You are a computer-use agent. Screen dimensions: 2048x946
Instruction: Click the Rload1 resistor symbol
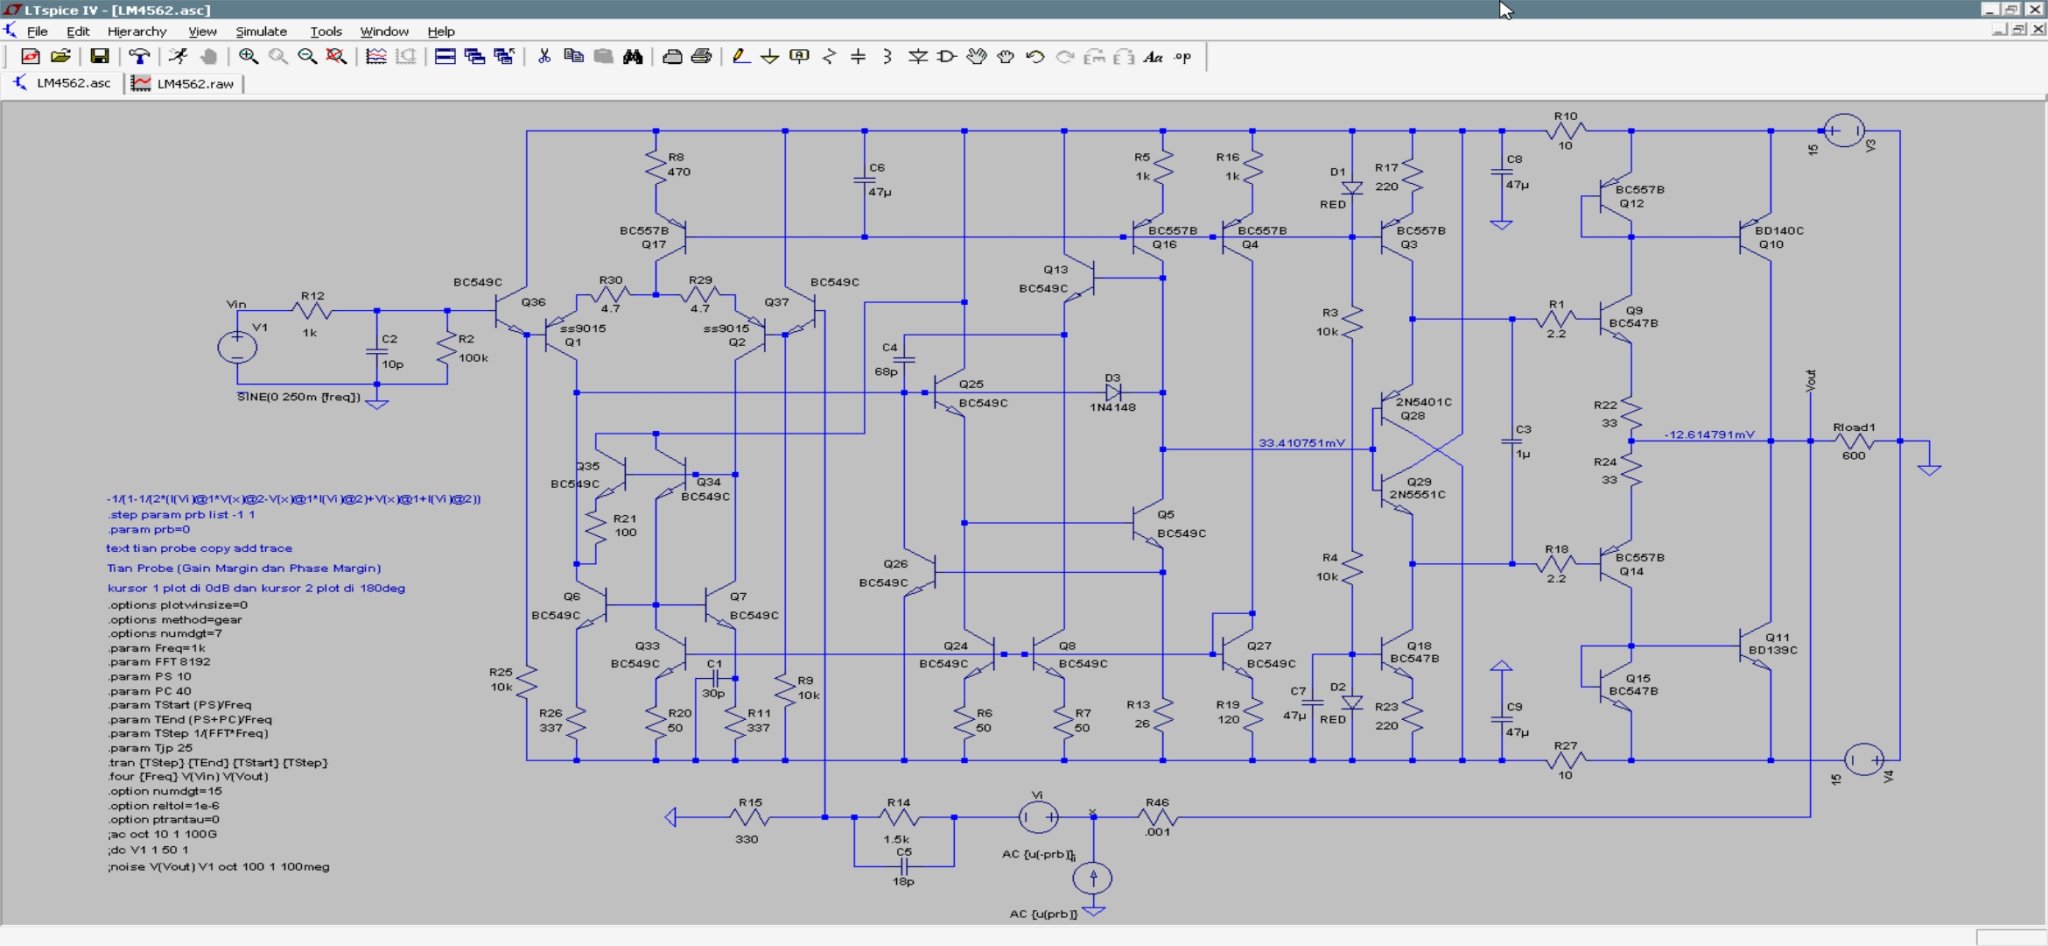(1853, 441)
